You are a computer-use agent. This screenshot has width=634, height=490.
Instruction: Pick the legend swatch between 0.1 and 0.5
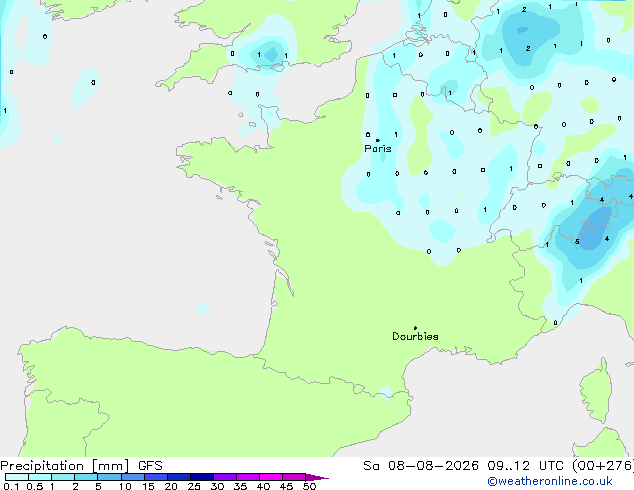tap(17, 477)
